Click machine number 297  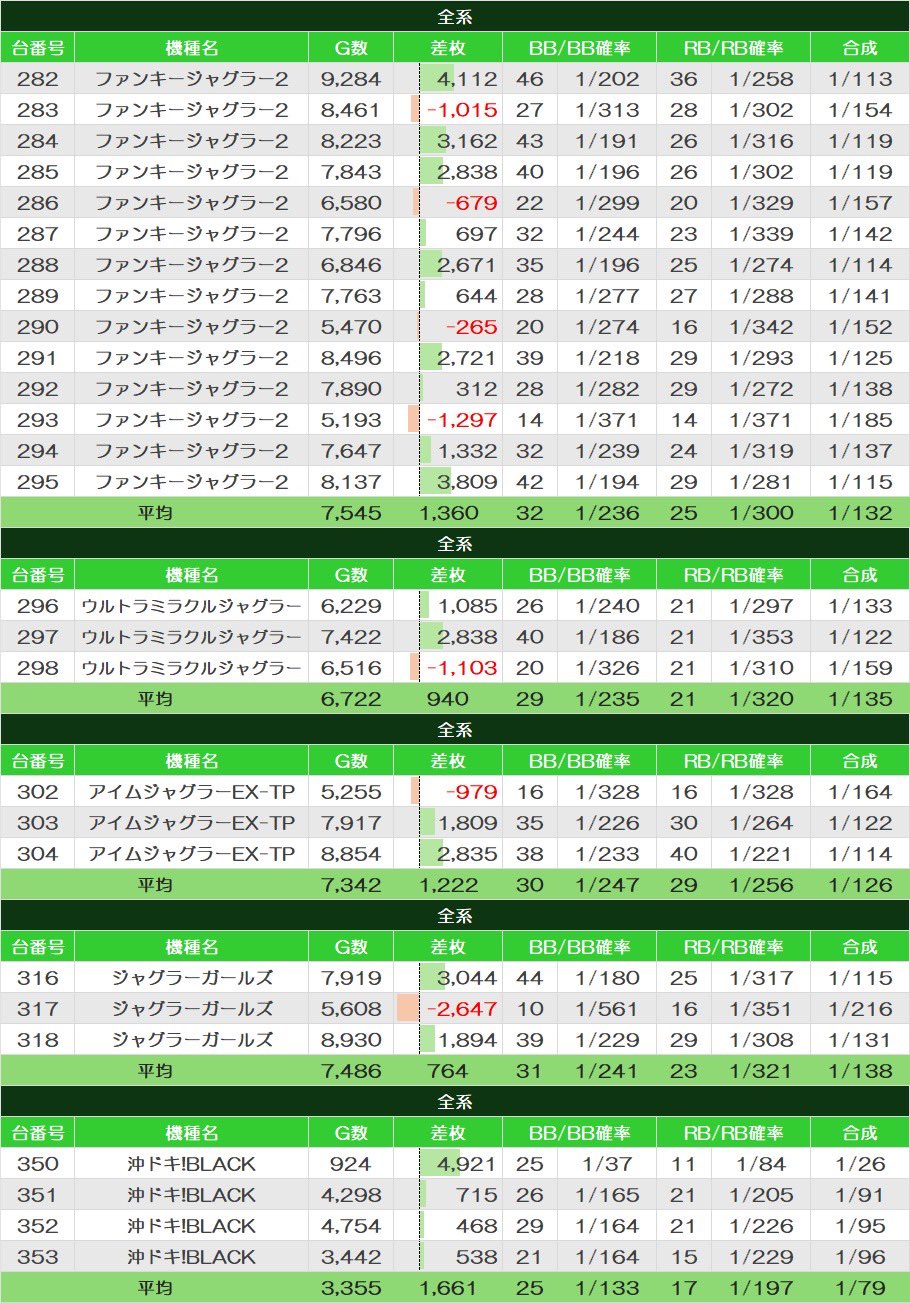pos(38,637)
